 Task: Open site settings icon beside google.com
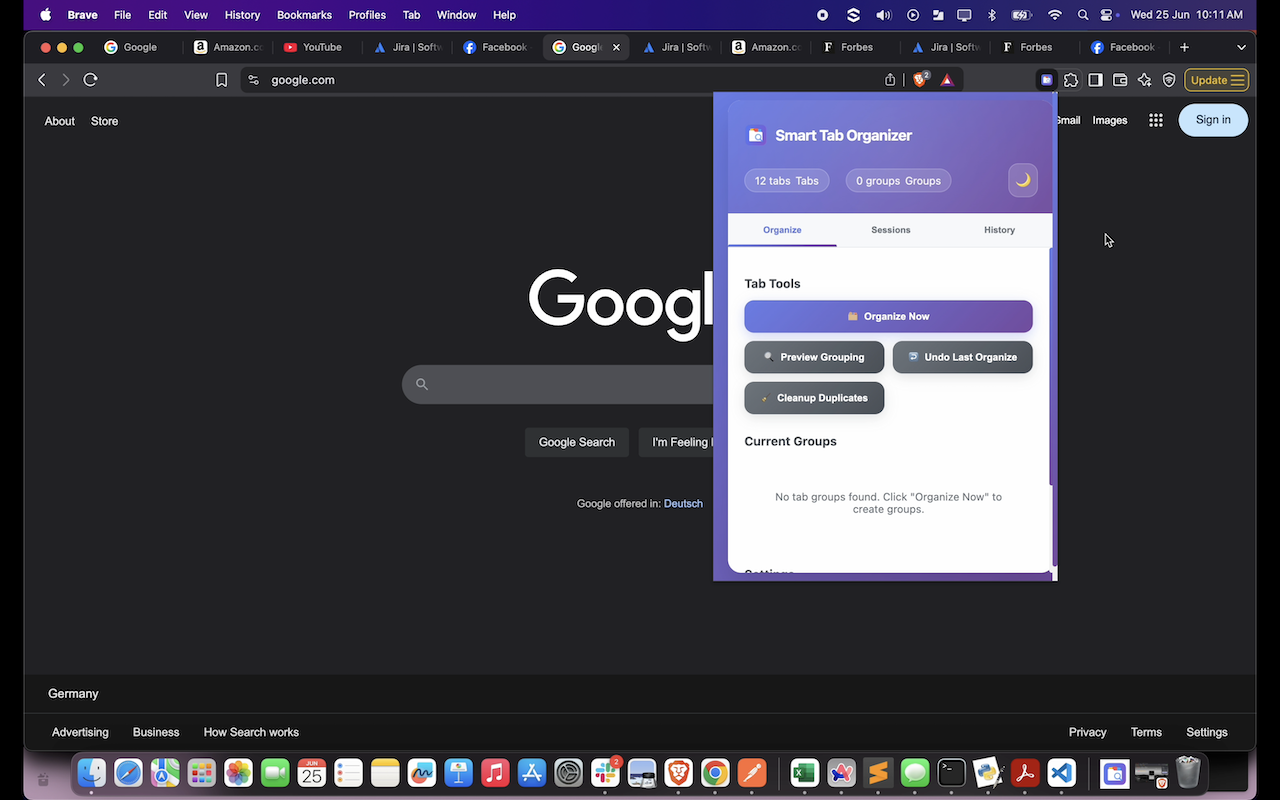pyautogui.click(x=253, y=80)
